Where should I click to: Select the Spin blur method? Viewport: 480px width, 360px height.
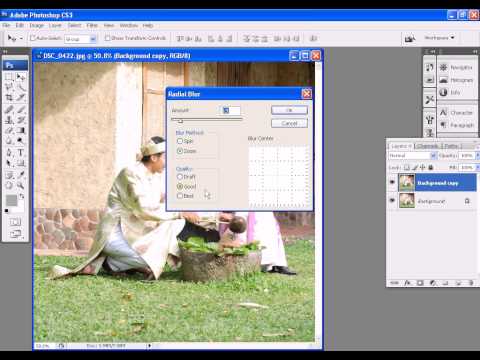pyautogui.click(x=180, y=141)
